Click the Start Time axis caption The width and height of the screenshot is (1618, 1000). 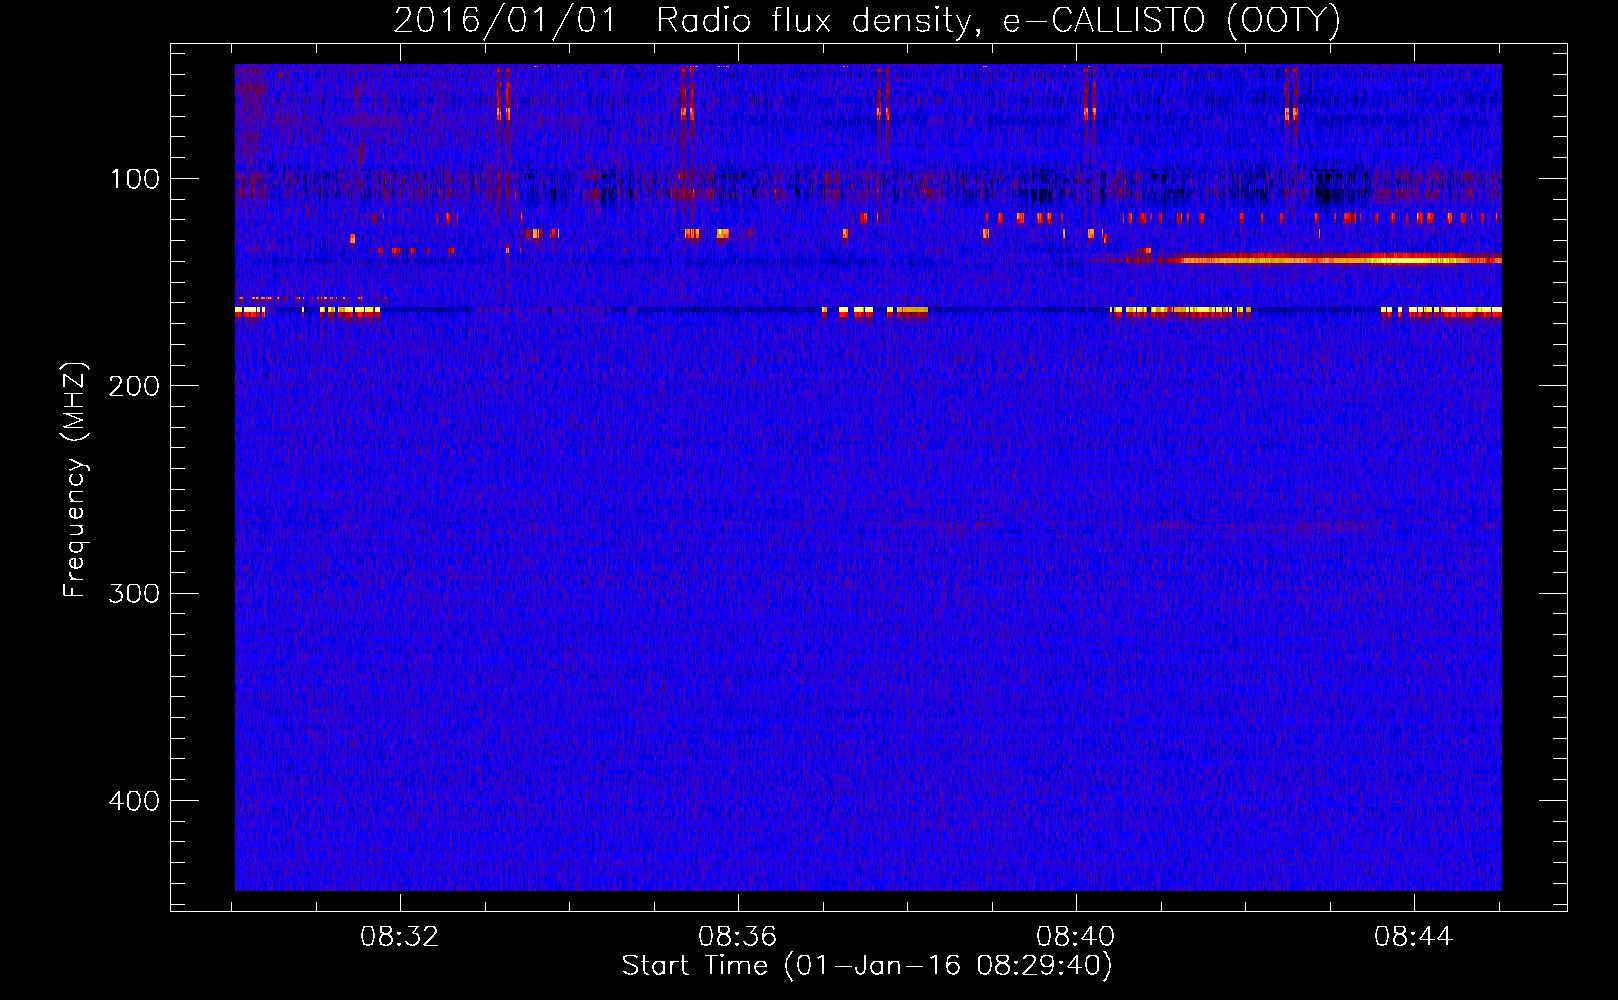867,966
